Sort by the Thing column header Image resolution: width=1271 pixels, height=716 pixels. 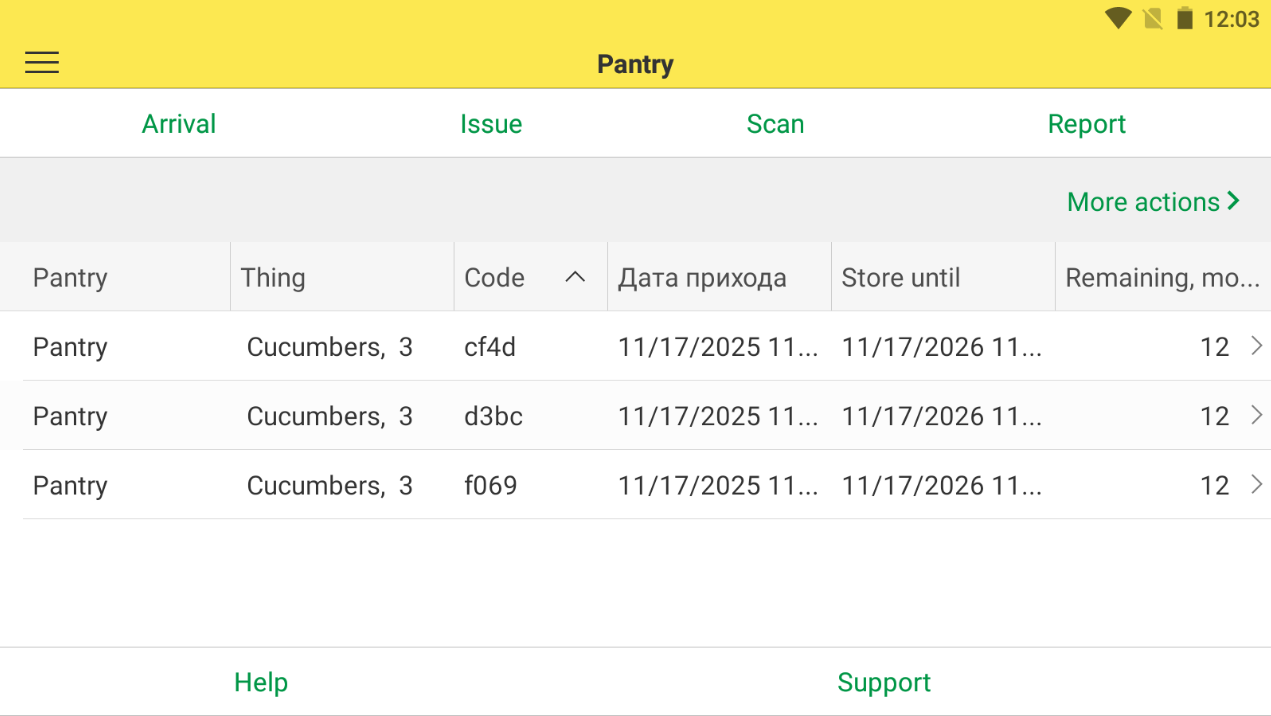click(273, 277)
